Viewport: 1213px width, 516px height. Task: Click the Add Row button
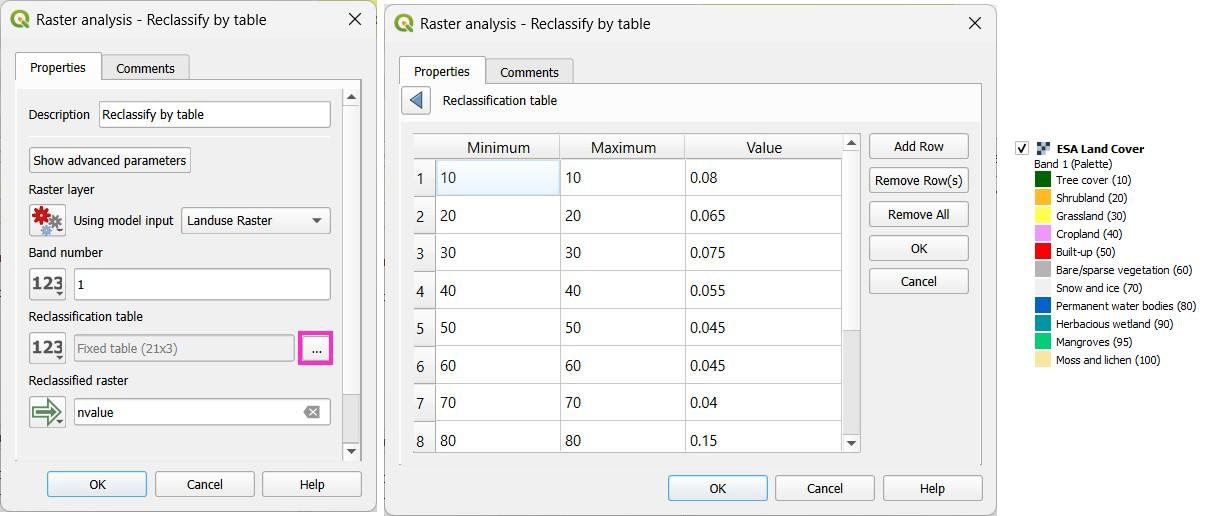click(918, 146)
